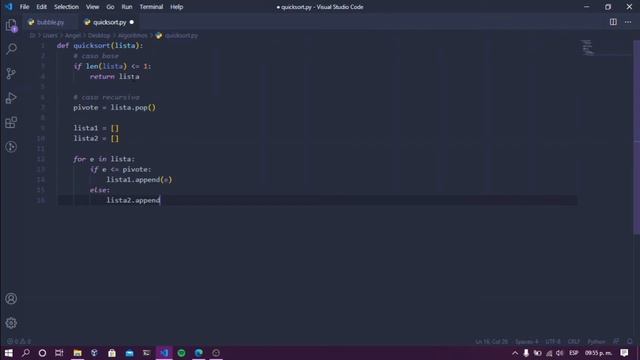The image size is (640, 360).
Task: Open Spotify from the taskbar
Action: tap(182, 353)
